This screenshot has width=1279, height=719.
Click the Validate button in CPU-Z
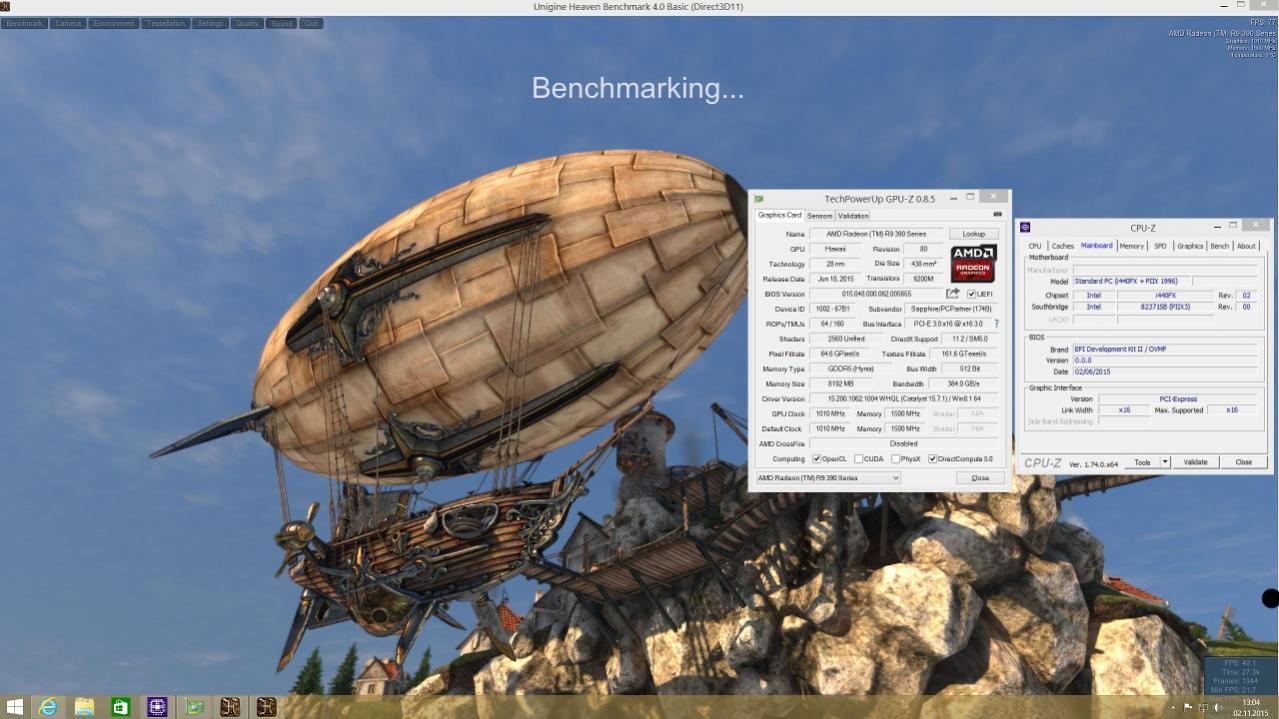(1196, 462)
